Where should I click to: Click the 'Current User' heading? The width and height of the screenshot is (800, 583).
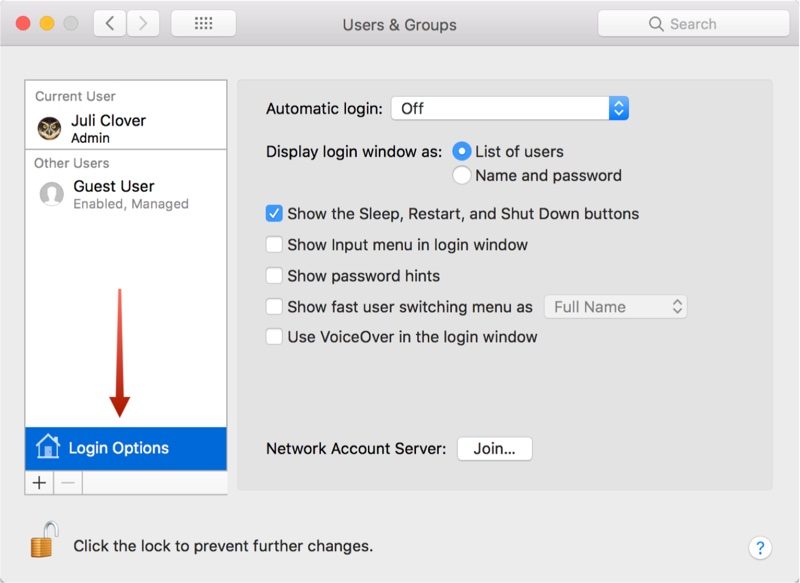tap(75, 96)
